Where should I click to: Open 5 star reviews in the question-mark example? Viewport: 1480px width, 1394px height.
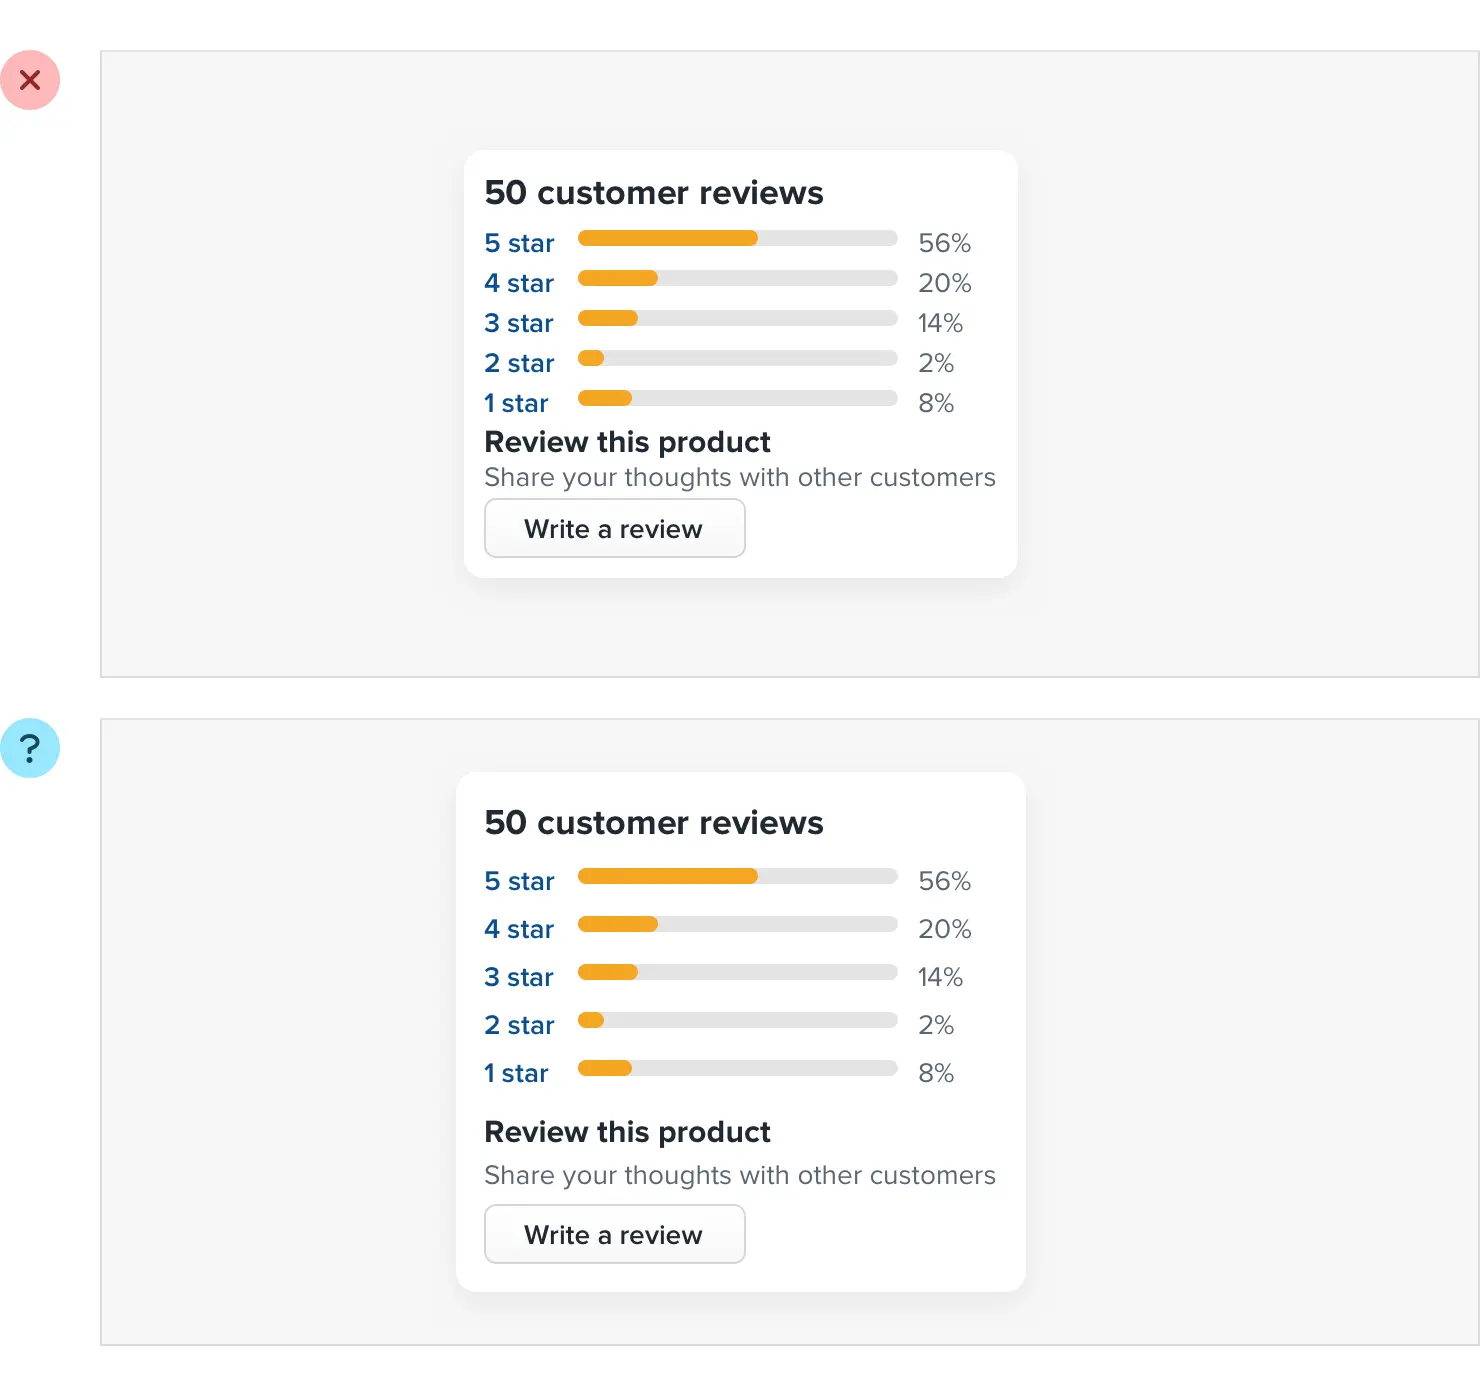coord(519,881)
